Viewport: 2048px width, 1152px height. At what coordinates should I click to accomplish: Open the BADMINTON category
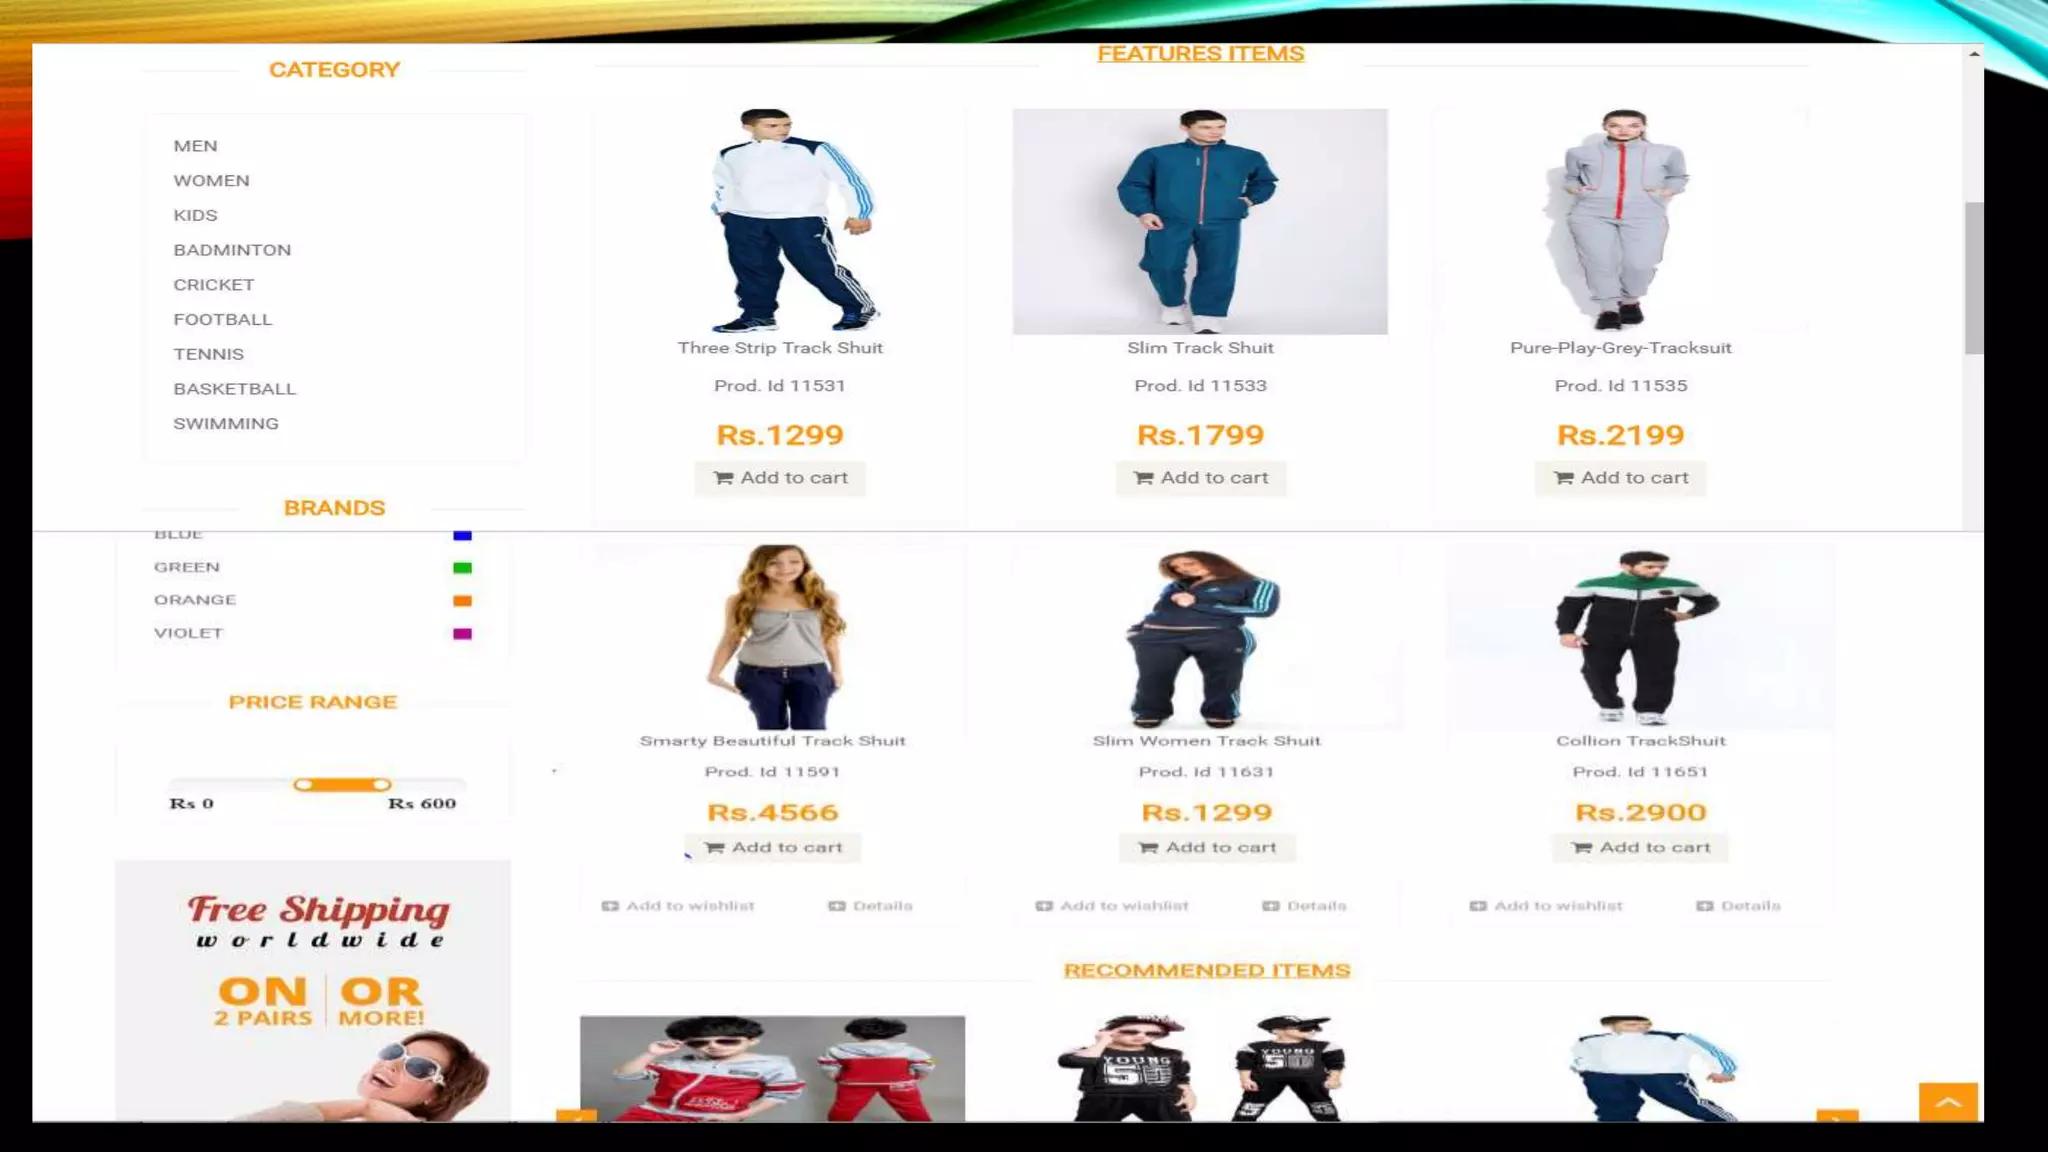[232, 250]
